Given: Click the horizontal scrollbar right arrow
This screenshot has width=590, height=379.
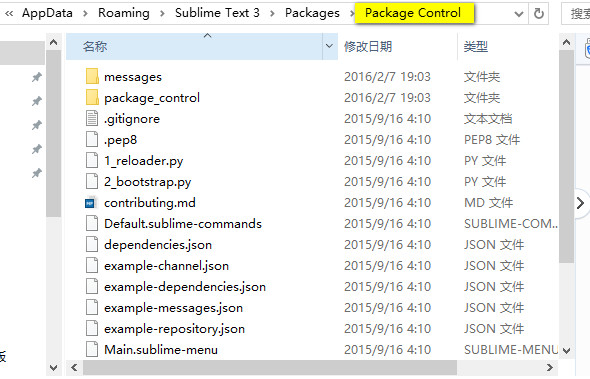Looking at the screenshot, I should coord(550,367).
